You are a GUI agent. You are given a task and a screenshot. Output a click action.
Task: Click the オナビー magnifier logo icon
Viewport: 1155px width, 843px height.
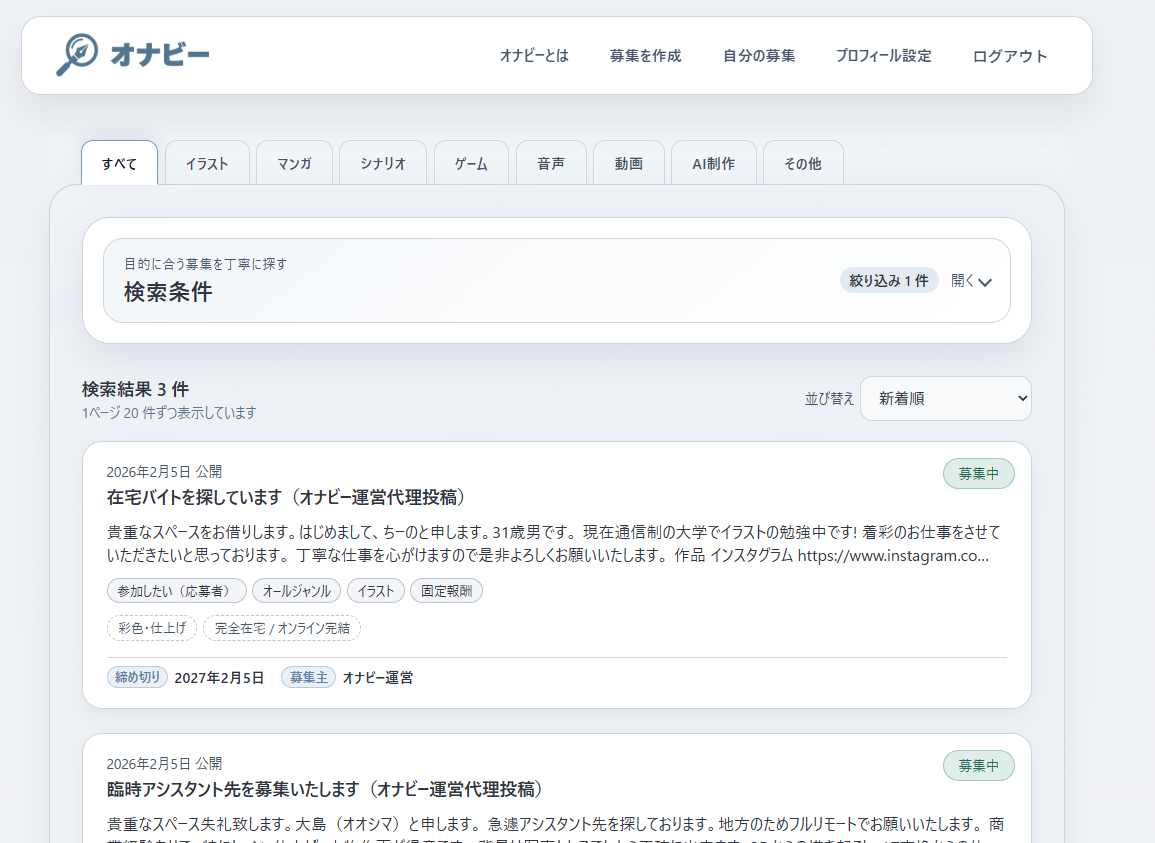click(77, 55)
